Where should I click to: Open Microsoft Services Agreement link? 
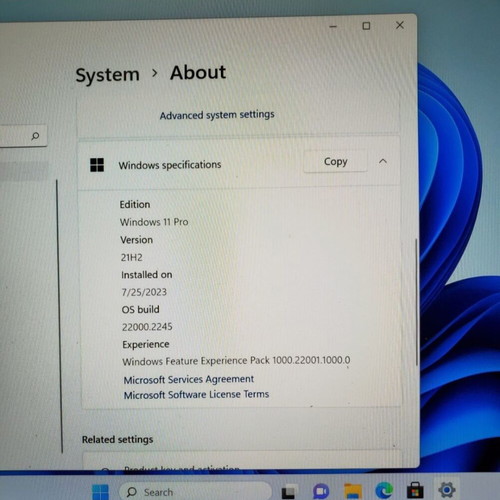189,379
